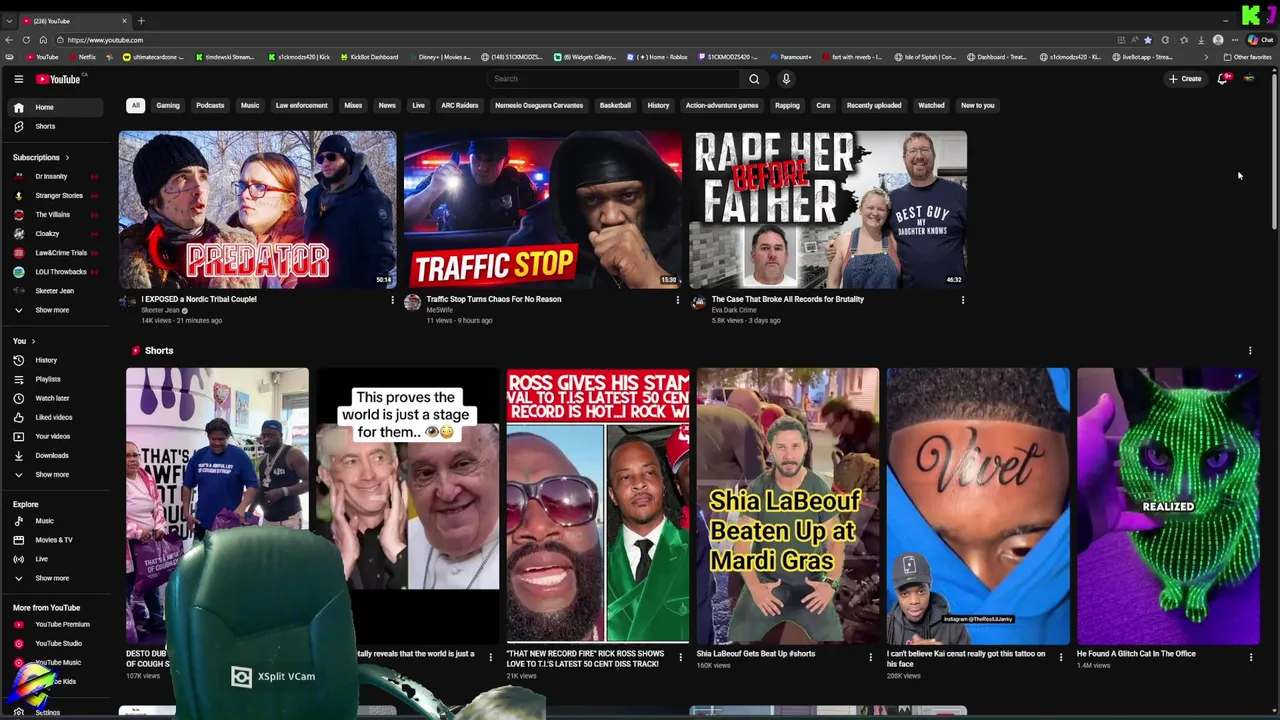Select the All filter chip
The height and width of the screenshot is (720, 1280).
click(x=135, y=105)
